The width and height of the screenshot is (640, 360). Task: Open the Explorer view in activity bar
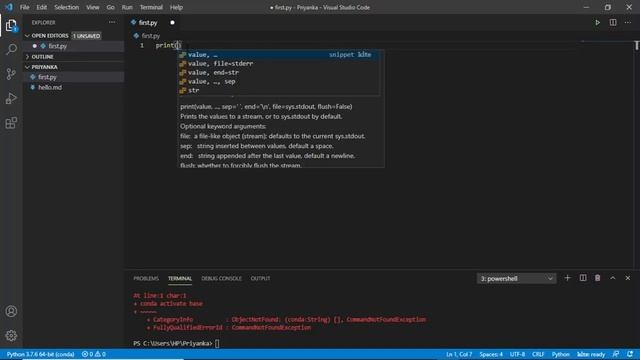11,26
